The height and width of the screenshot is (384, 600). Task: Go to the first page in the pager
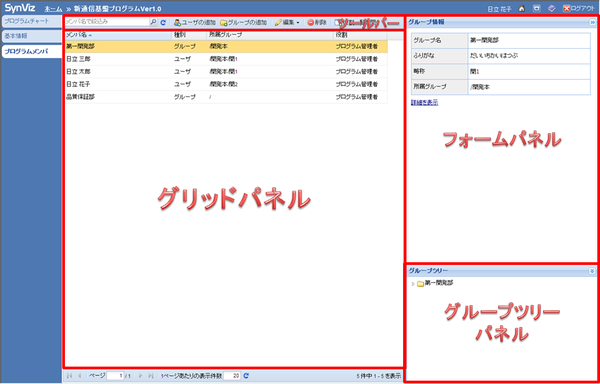tap(69, 376)
